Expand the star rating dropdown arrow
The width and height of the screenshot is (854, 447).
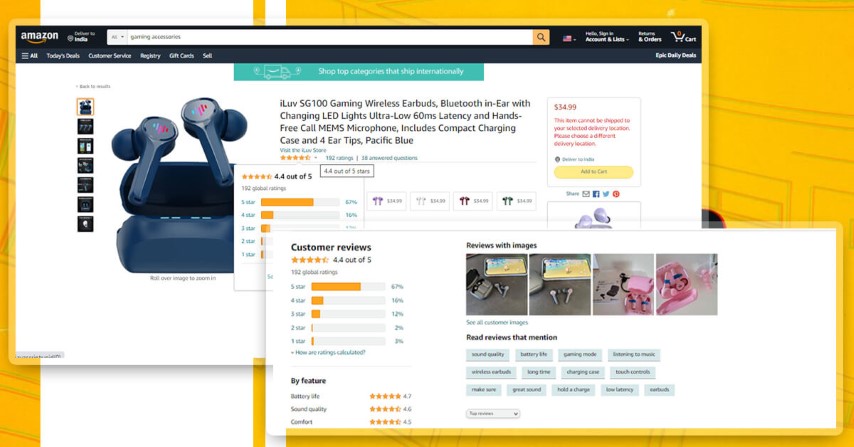[315, 158]
